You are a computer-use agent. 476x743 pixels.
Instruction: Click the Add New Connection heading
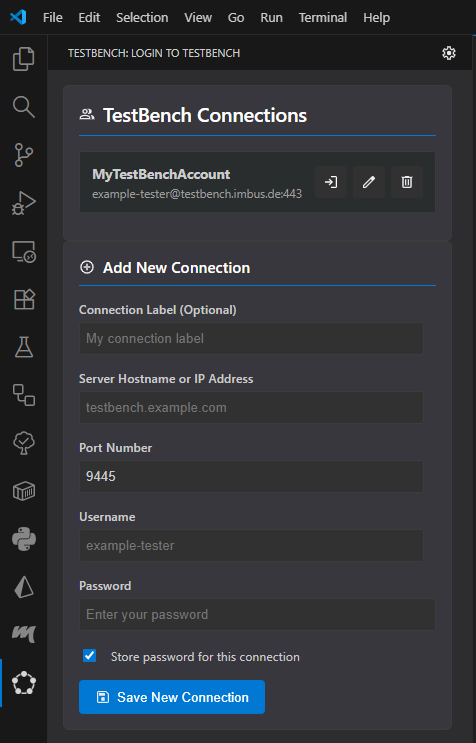(x=176, y=268)
